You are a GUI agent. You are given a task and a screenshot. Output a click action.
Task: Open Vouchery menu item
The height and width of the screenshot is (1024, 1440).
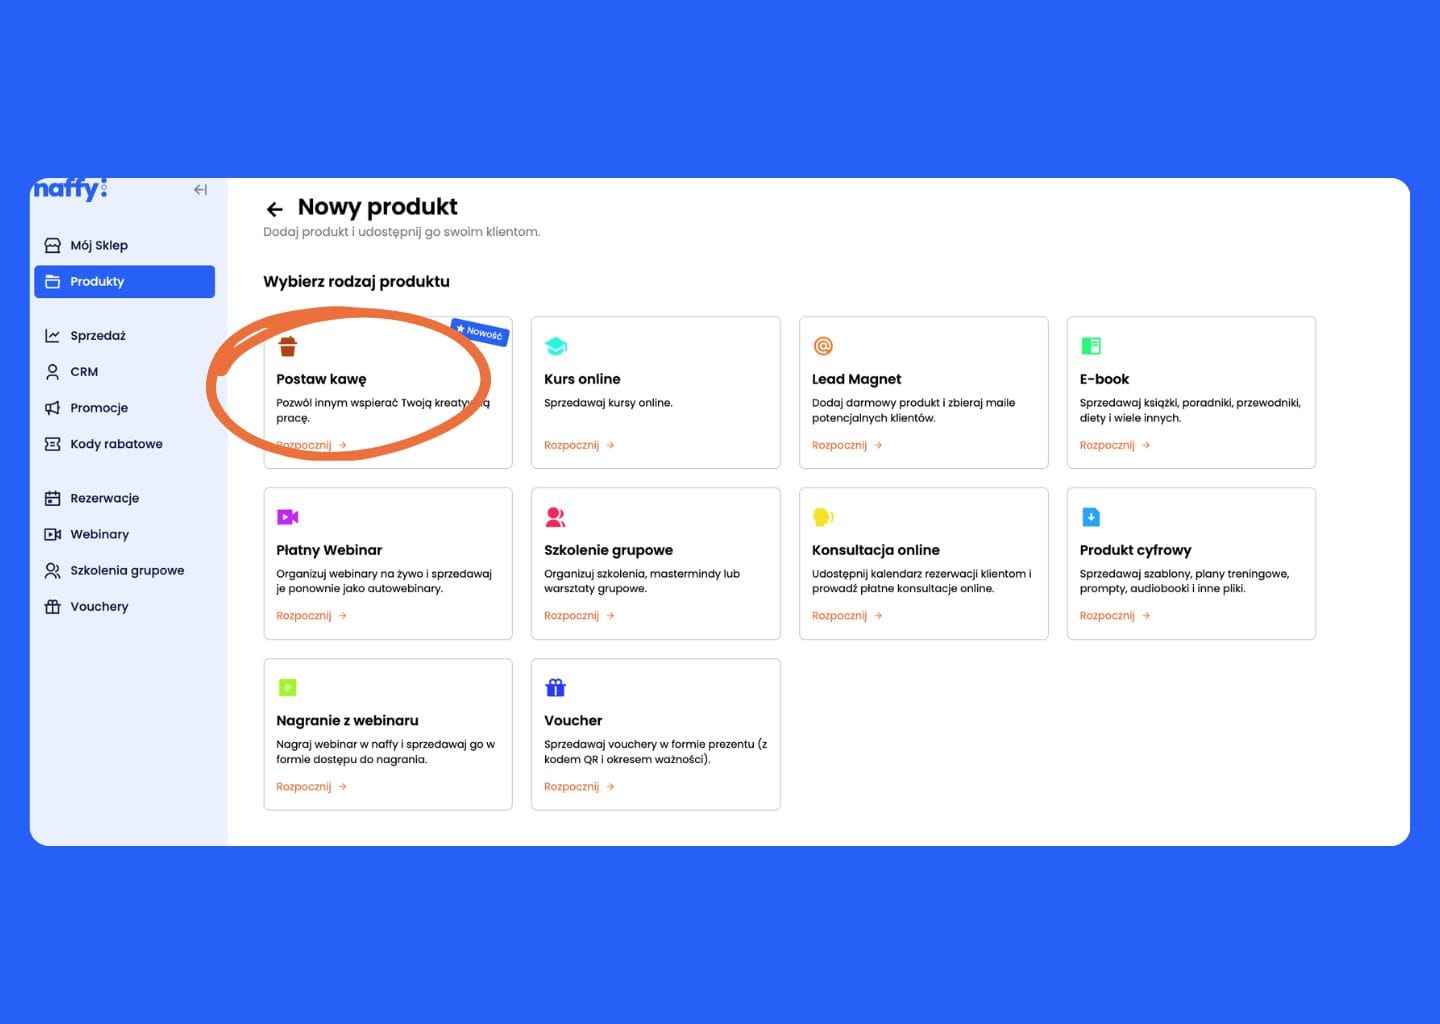(124, 606)
